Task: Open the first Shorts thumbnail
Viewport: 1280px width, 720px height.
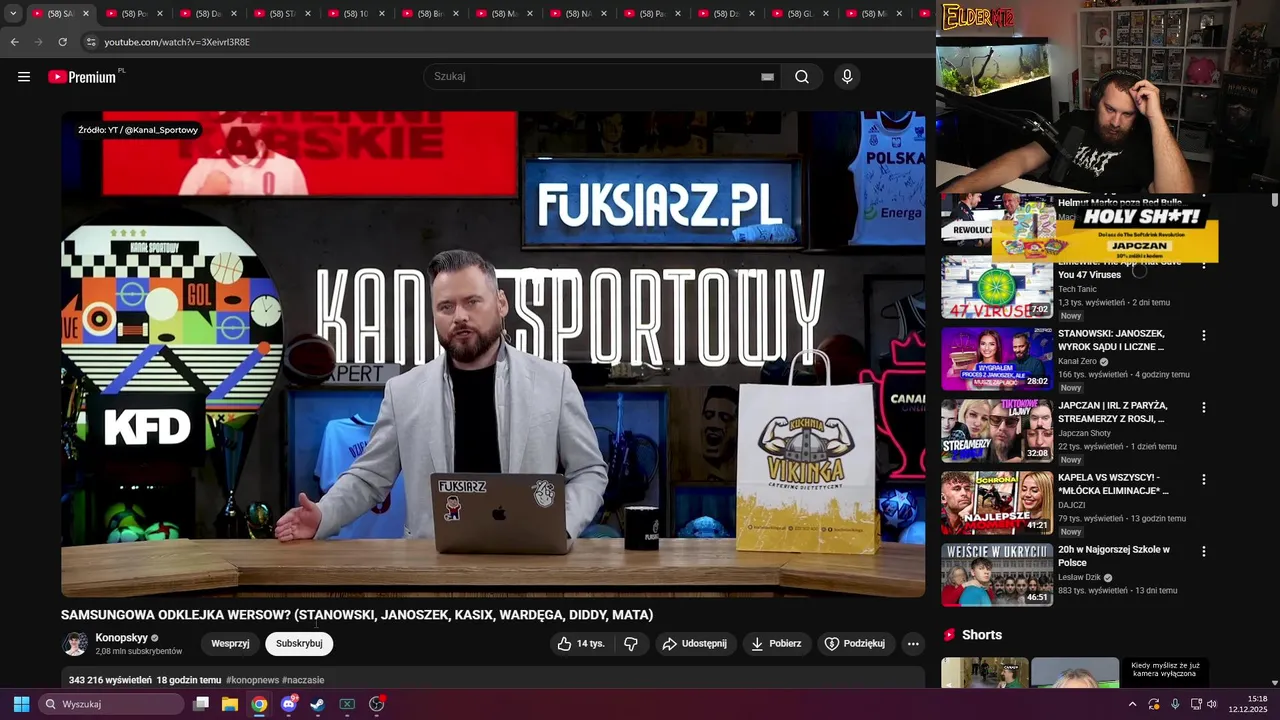Action: coord(984,673)
